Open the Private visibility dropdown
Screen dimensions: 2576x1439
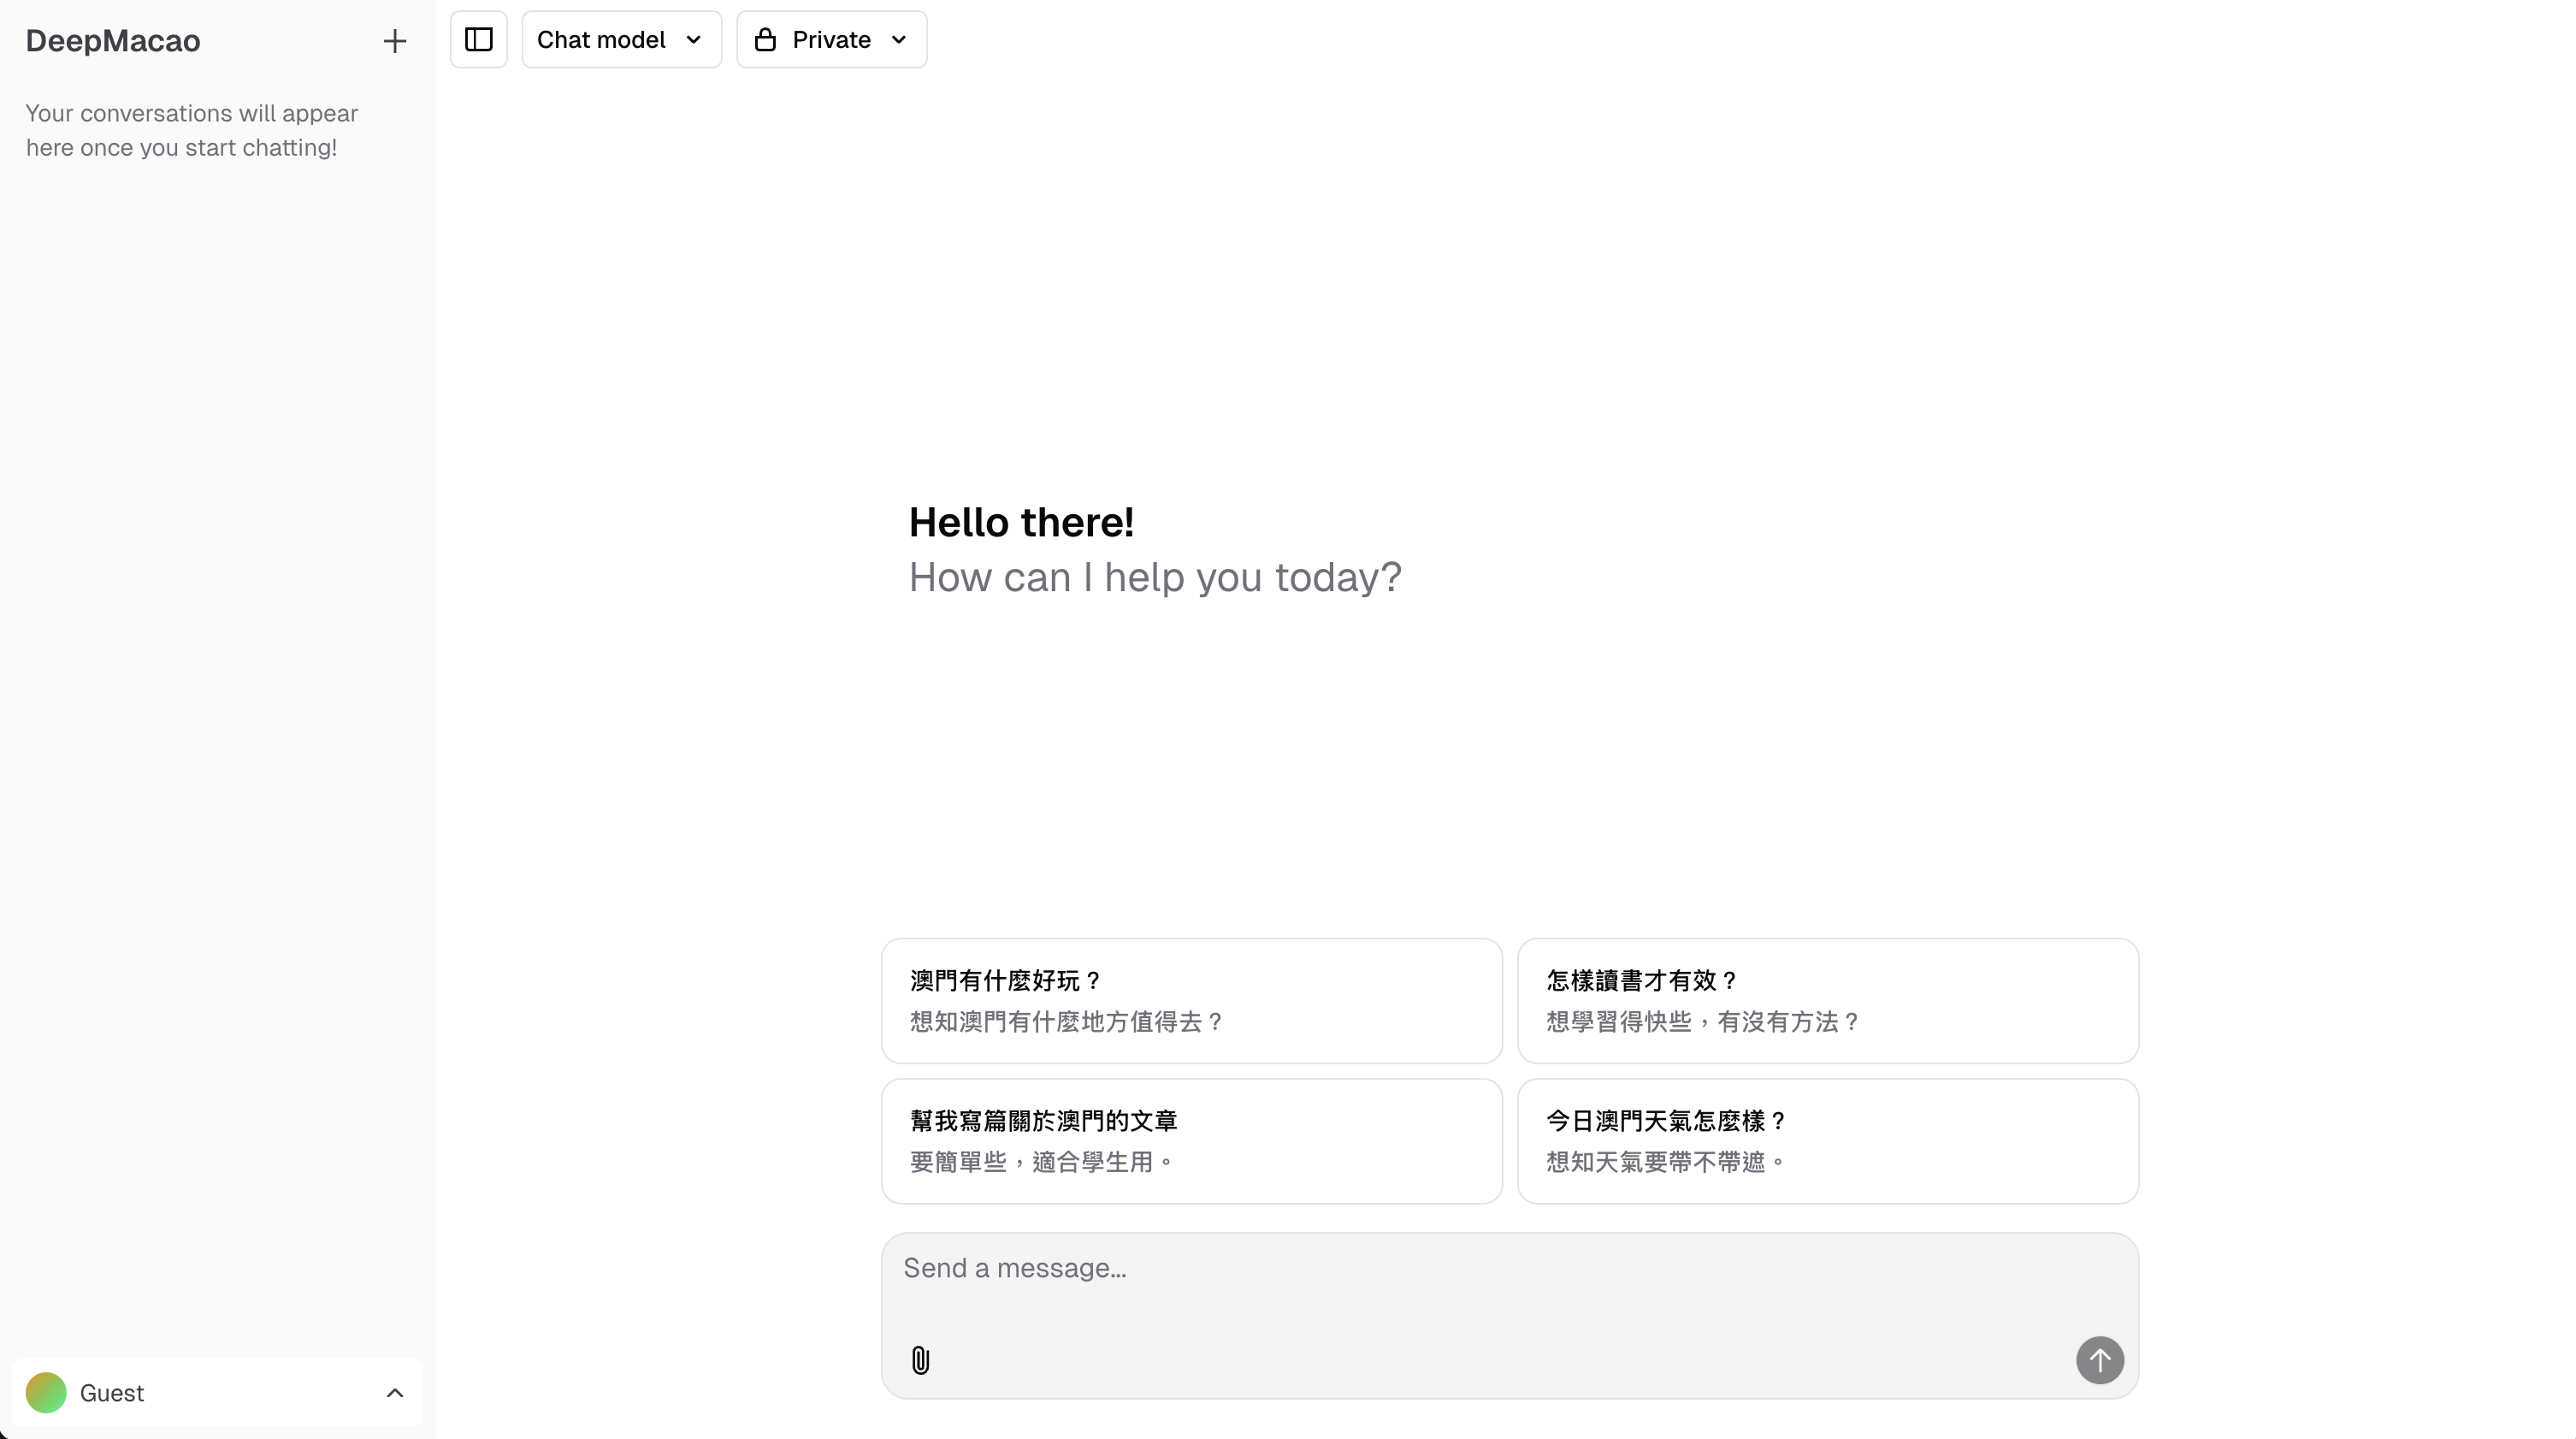(831, 40)
